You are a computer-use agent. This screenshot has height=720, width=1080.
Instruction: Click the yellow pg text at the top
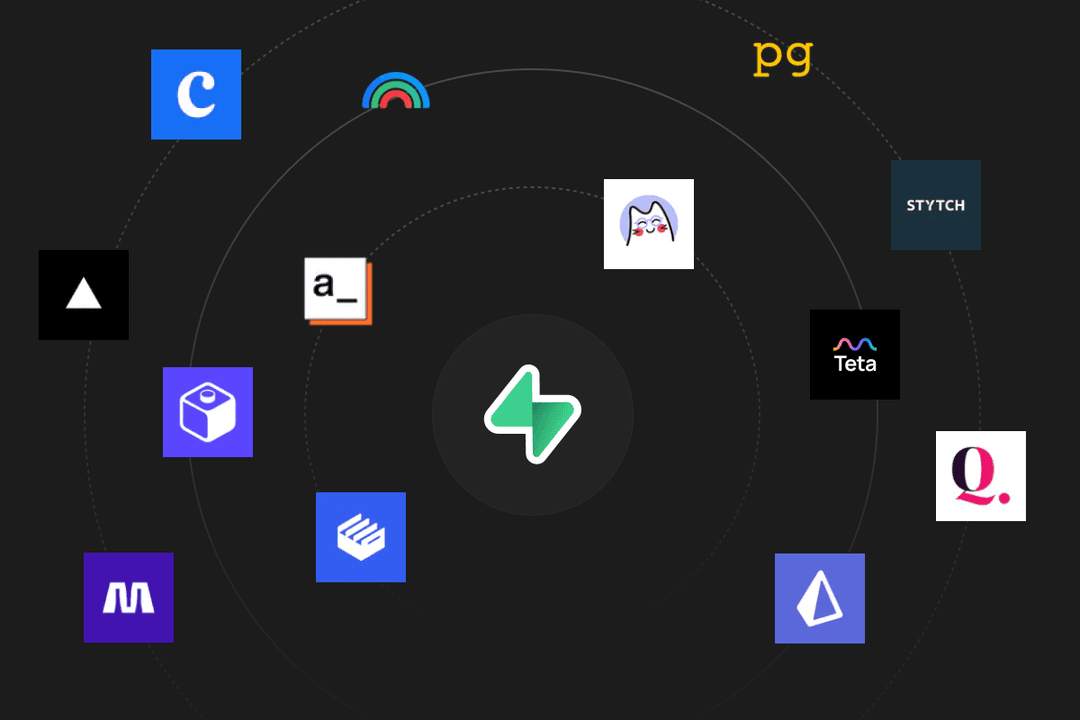(x=782, y=57)
